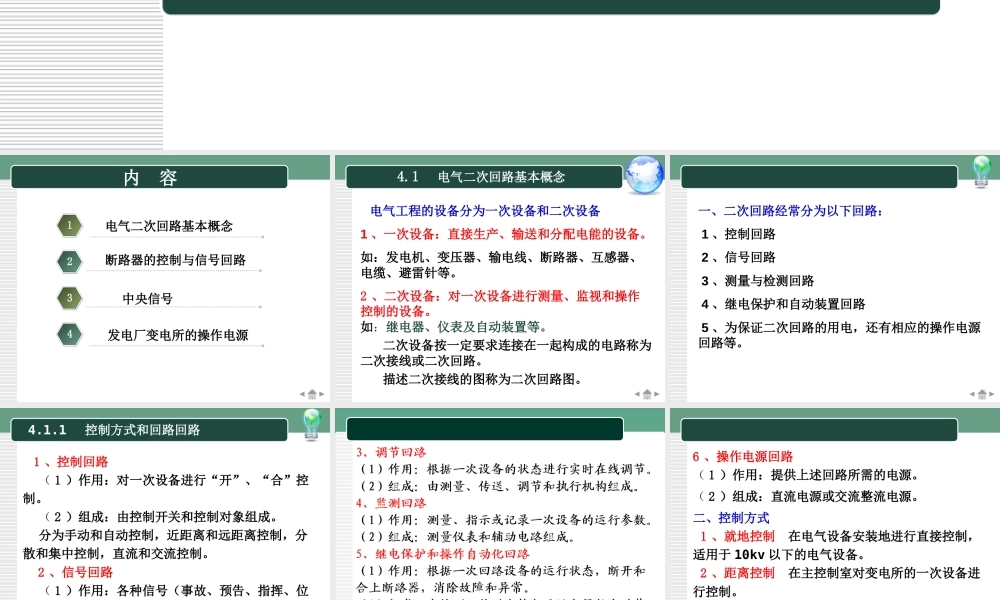
Task: Select the 内容 slide title bar
Action: 149,177
